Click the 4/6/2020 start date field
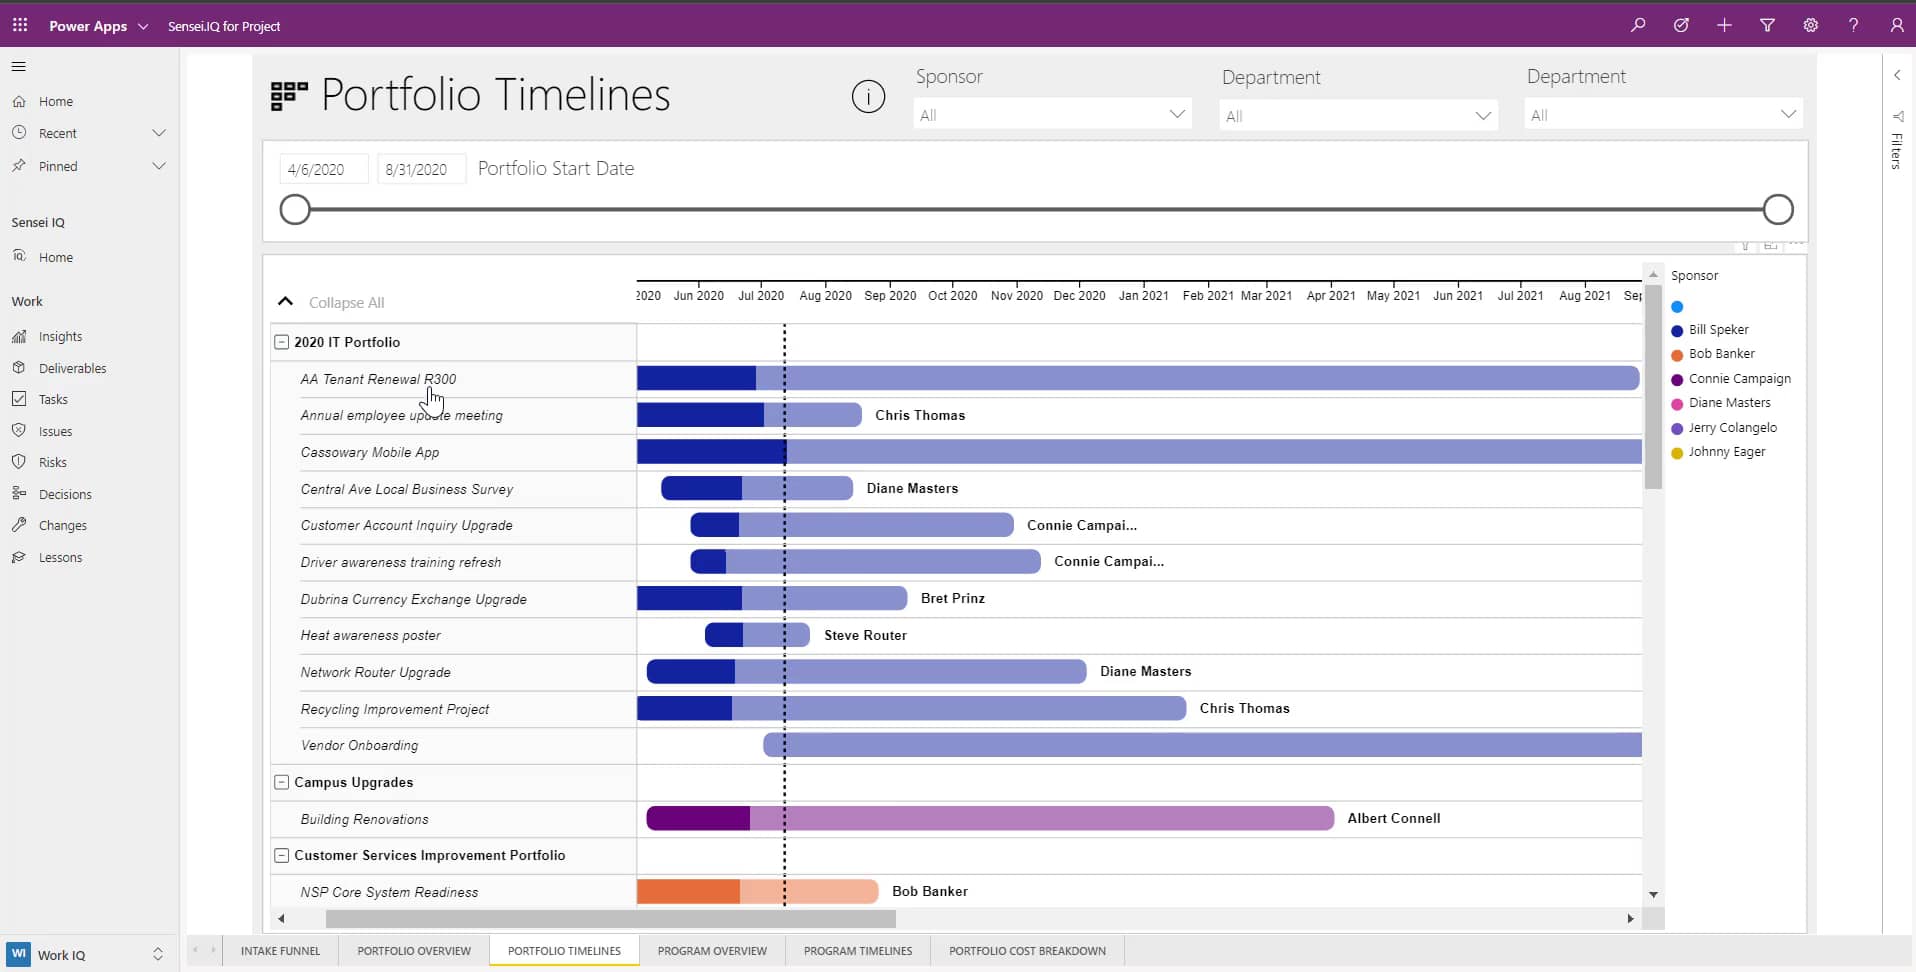Viewport: 1916px width, 972px height. [x=321, y=169]
